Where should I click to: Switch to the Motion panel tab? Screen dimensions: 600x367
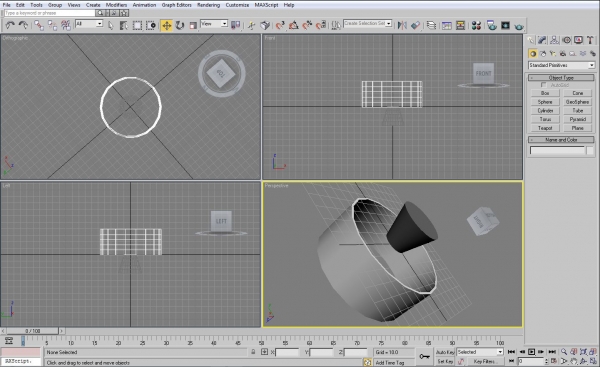pos(567,40)
